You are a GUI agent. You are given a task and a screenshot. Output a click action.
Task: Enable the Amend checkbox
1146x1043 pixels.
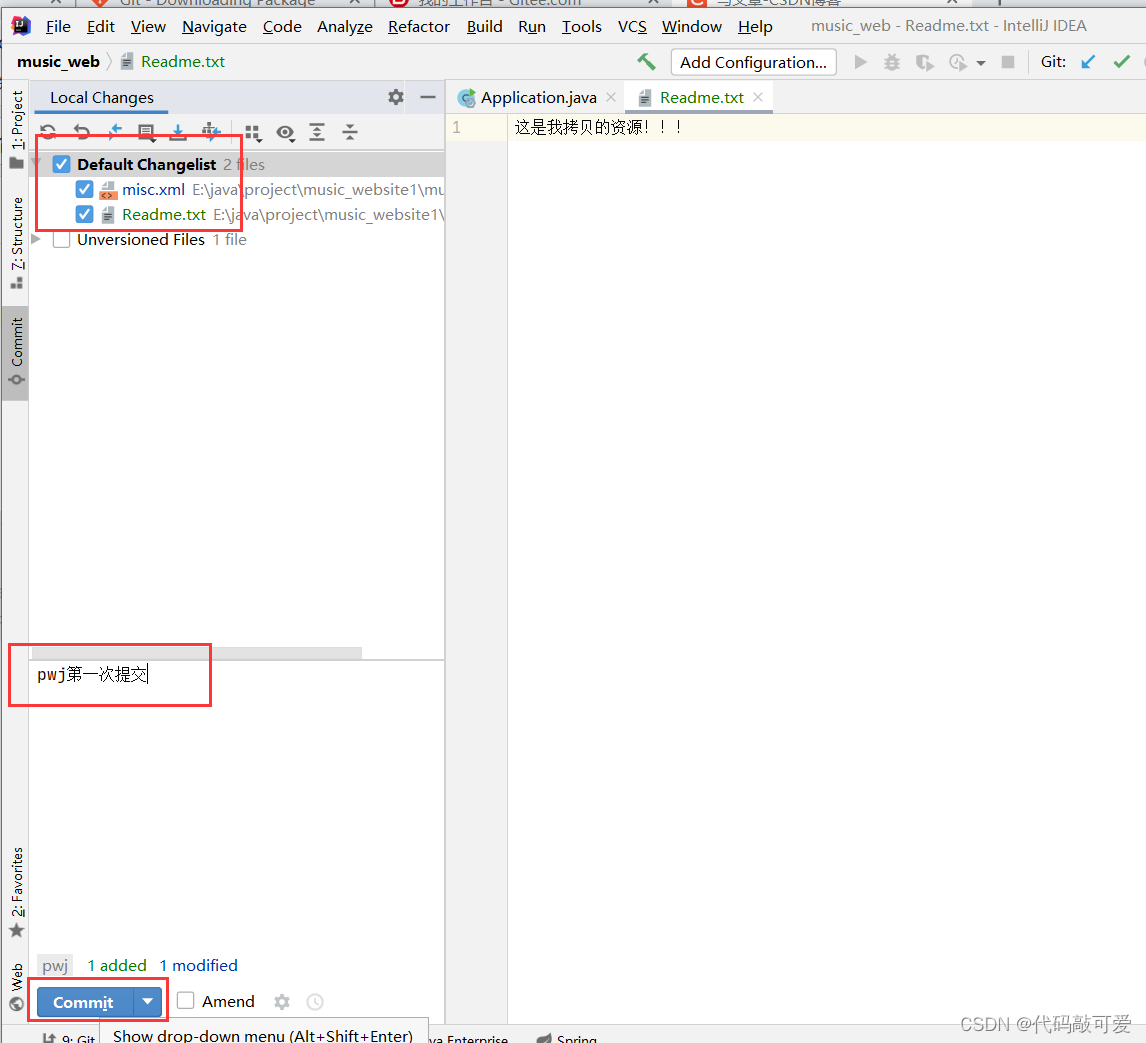186,1001
